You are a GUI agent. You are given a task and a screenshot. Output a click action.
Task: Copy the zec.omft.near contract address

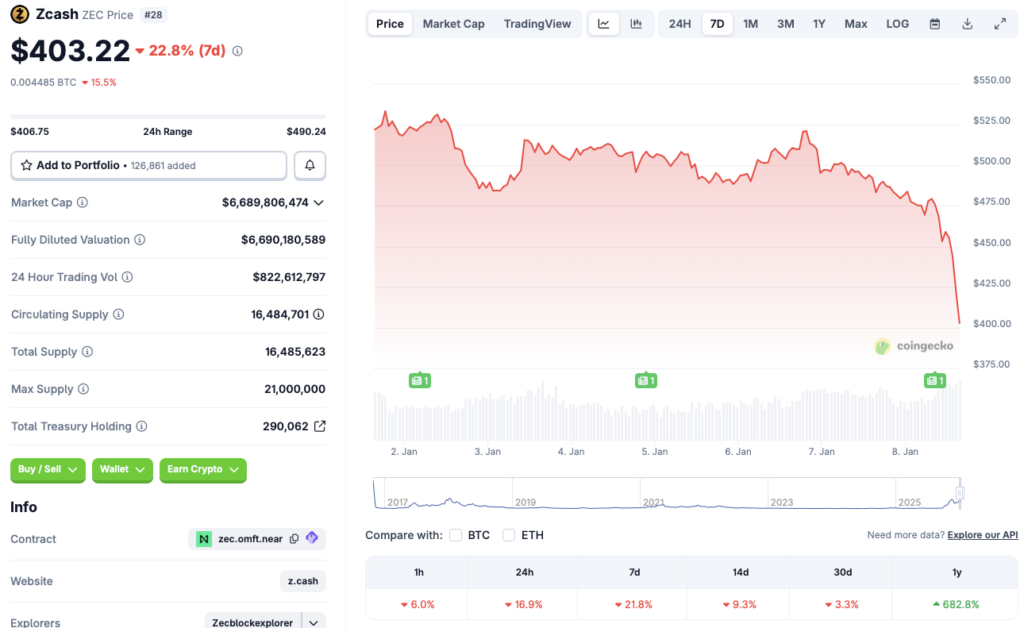(293, 538)
